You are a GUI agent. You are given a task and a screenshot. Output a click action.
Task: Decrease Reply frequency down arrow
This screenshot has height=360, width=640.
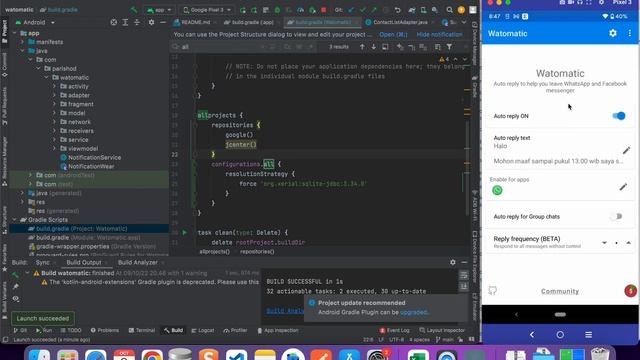604,243
